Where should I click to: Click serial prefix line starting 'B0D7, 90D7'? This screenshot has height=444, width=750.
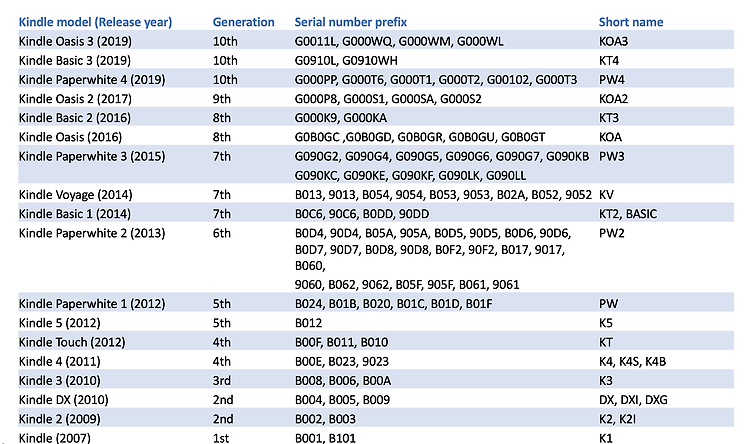430,249
